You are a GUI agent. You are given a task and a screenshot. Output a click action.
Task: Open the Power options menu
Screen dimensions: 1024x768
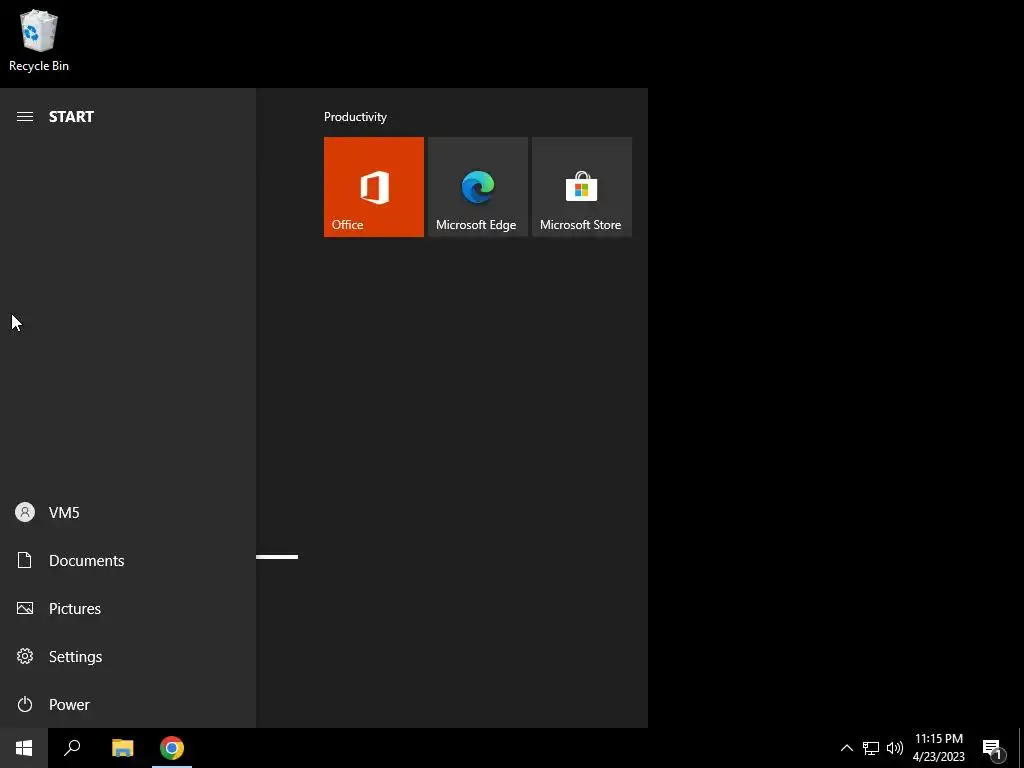click(x=128, y=705)
